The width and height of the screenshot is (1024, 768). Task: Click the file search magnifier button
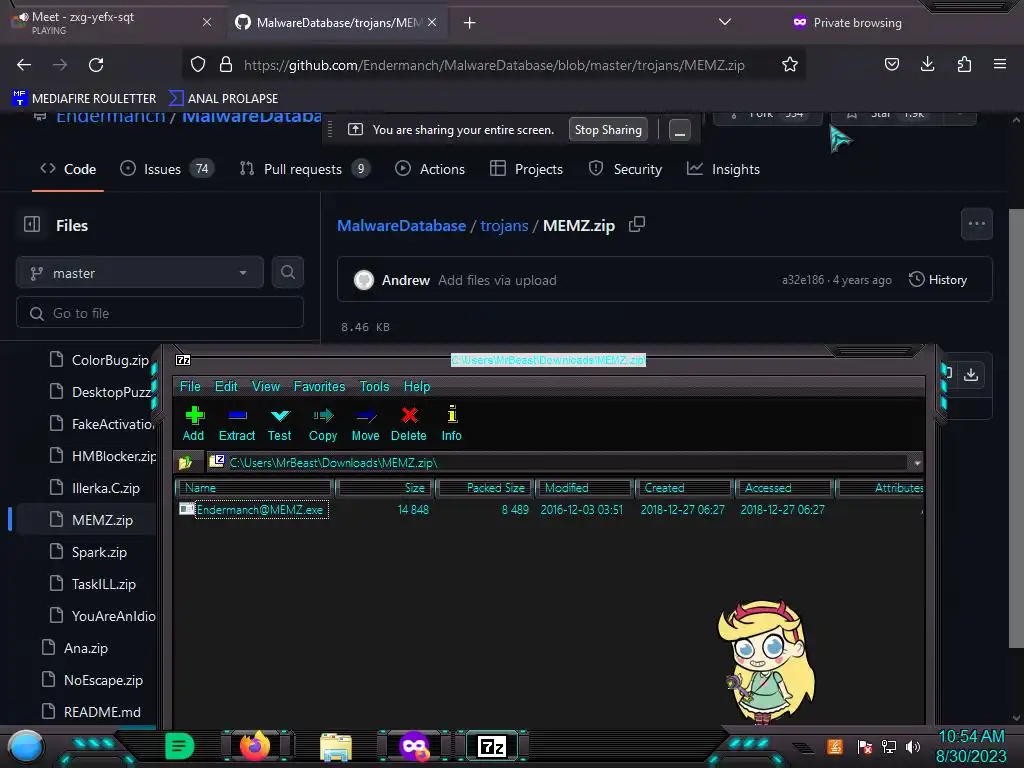(x=287, y=273)
